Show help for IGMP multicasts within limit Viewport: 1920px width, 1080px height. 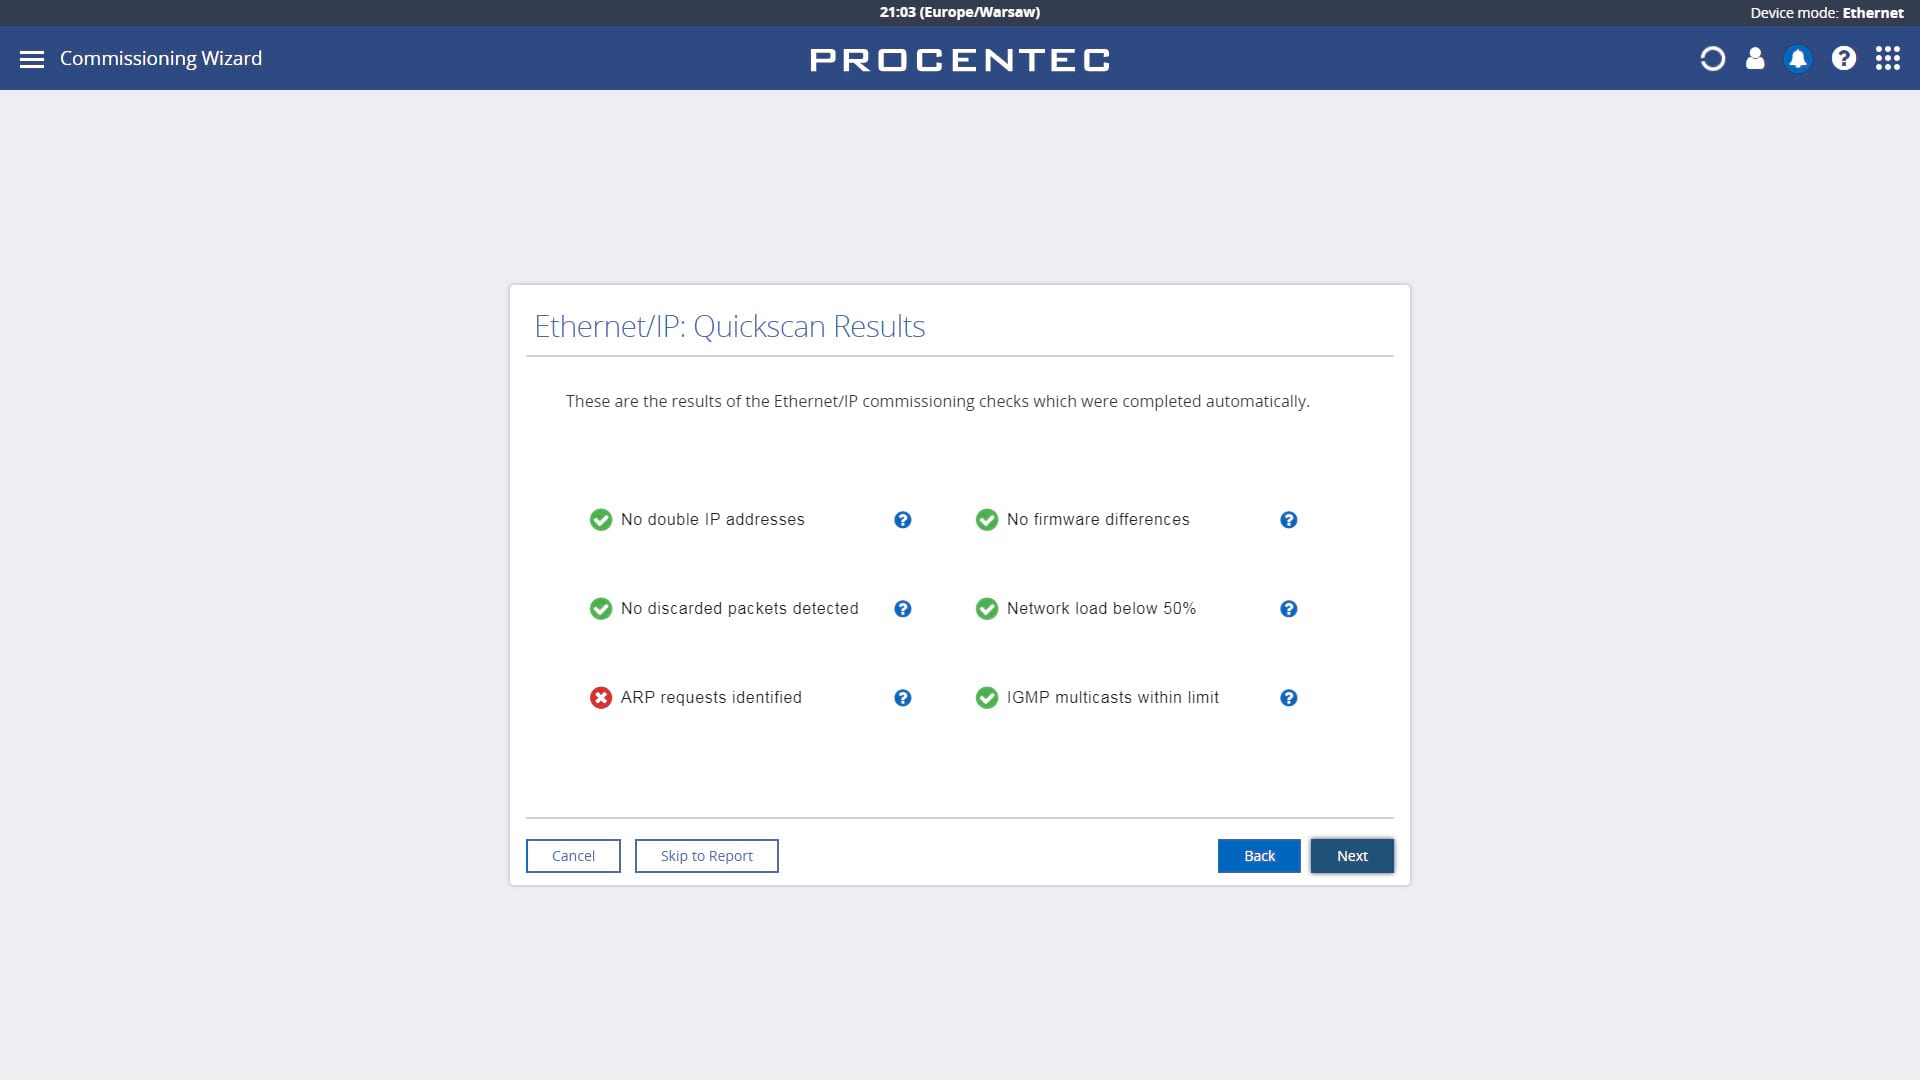[1289, 698]
